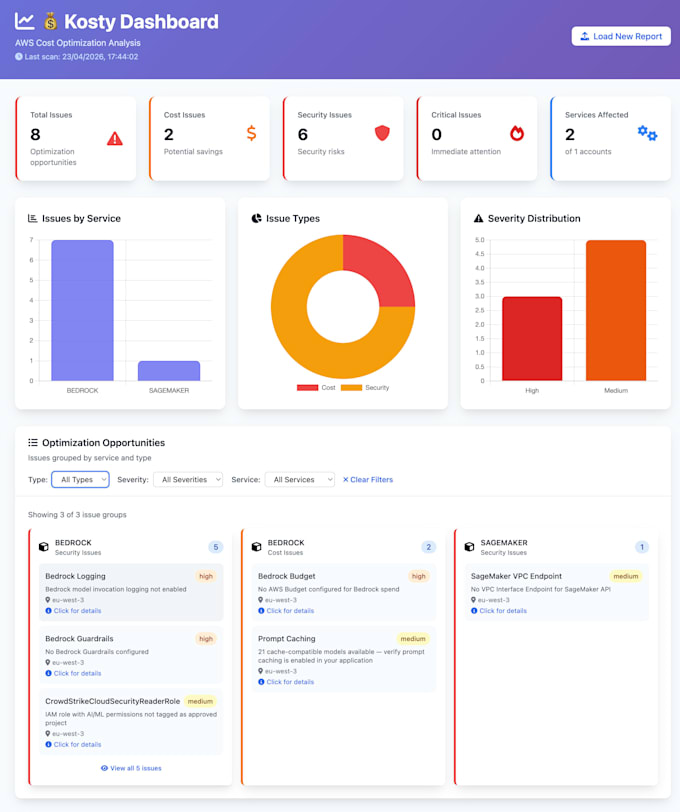The width and height of the screenshot is (680, 812).
Task: Toggle the Security legend item in Issue Types chart
Action: (365, 387)
